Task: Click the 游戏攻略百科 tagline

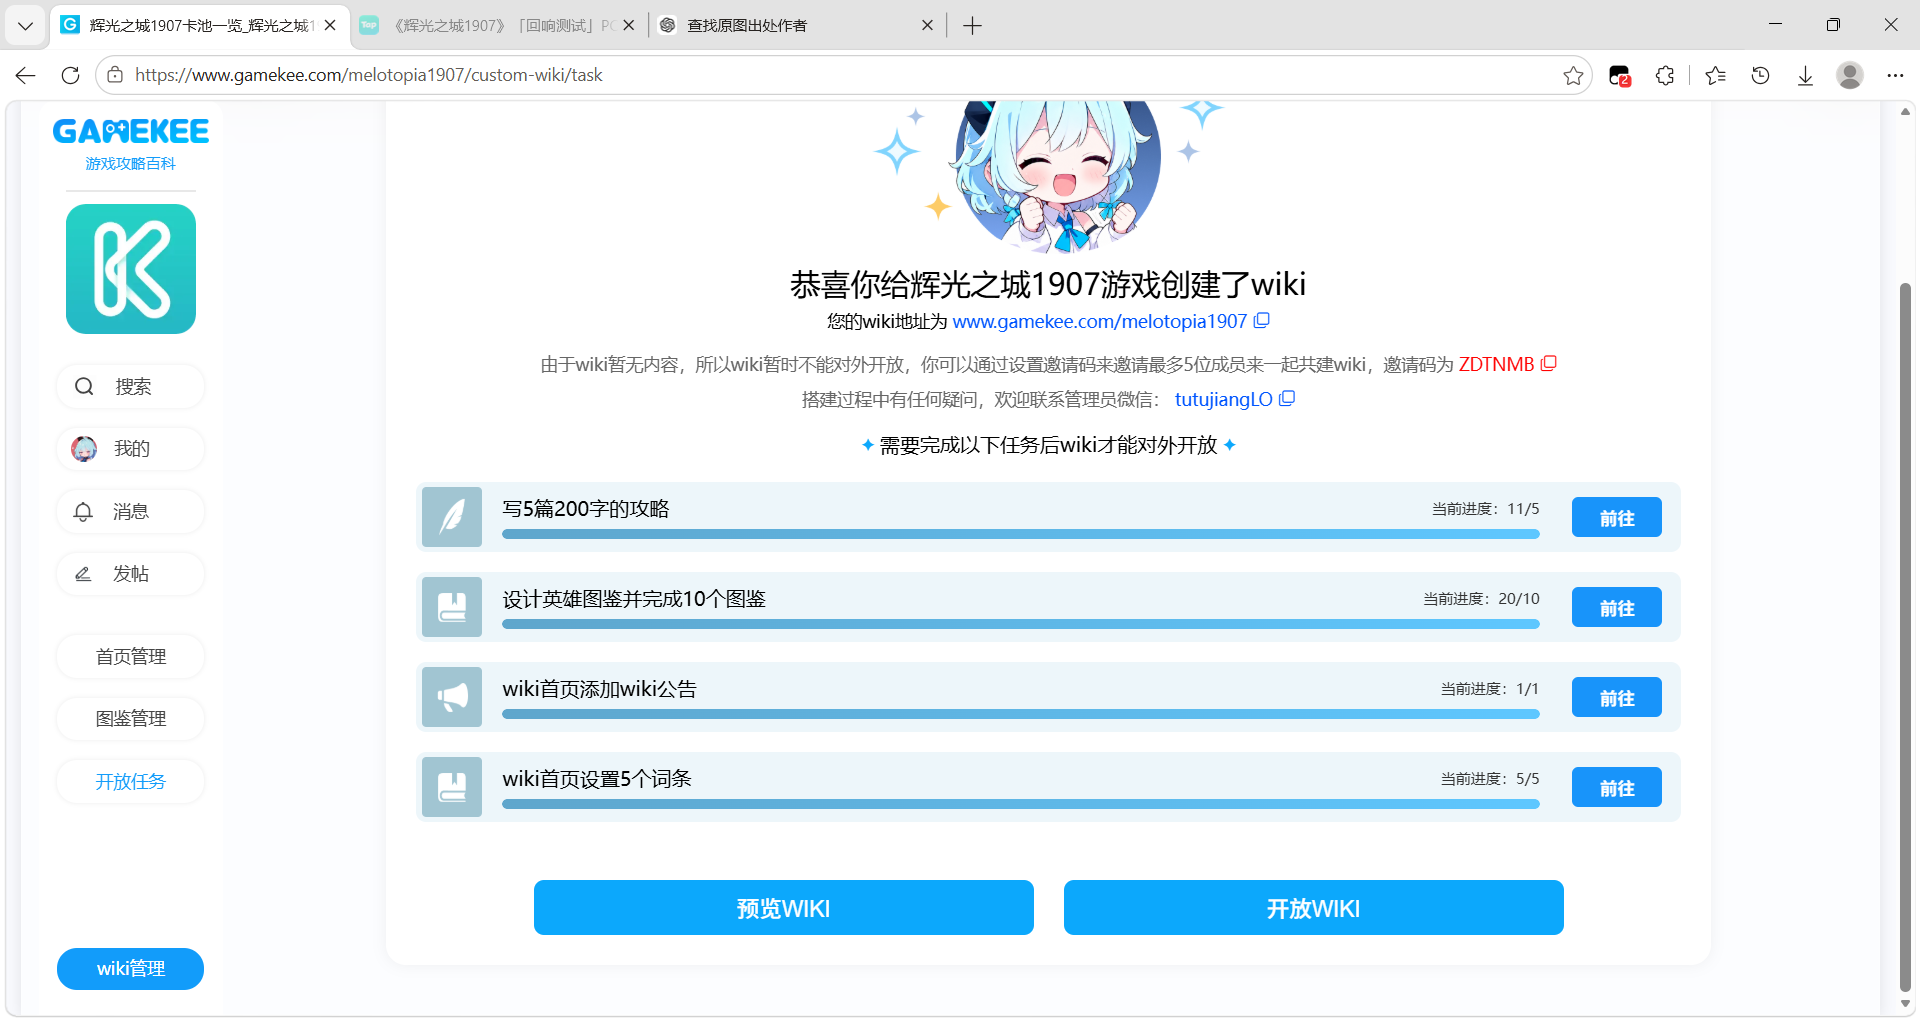Action: coord(131,164)
